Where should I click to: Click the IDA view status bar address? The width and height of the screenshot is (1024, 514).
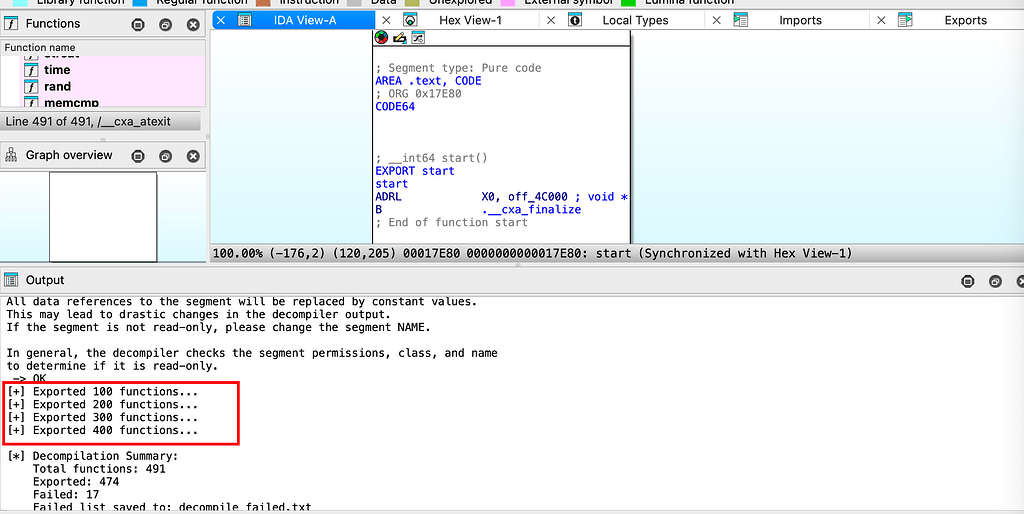point(532,253)
